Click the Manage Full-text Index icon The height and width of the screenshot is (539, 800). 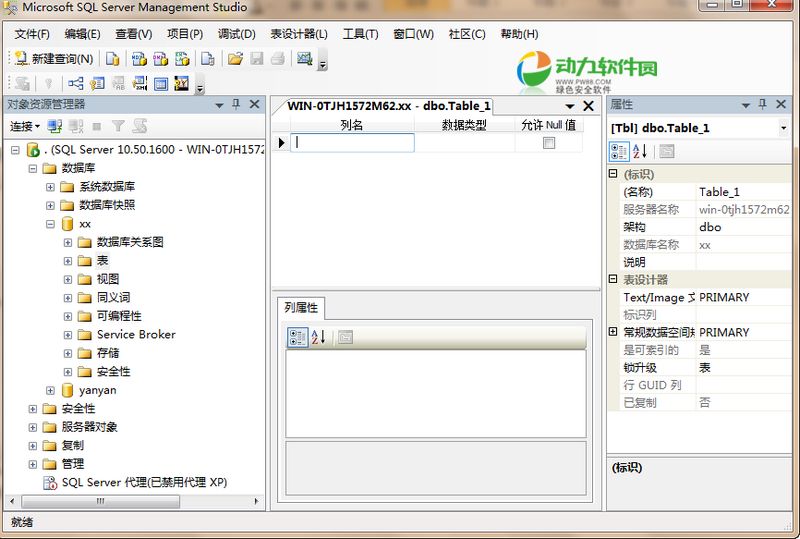(x=118, y=83)
